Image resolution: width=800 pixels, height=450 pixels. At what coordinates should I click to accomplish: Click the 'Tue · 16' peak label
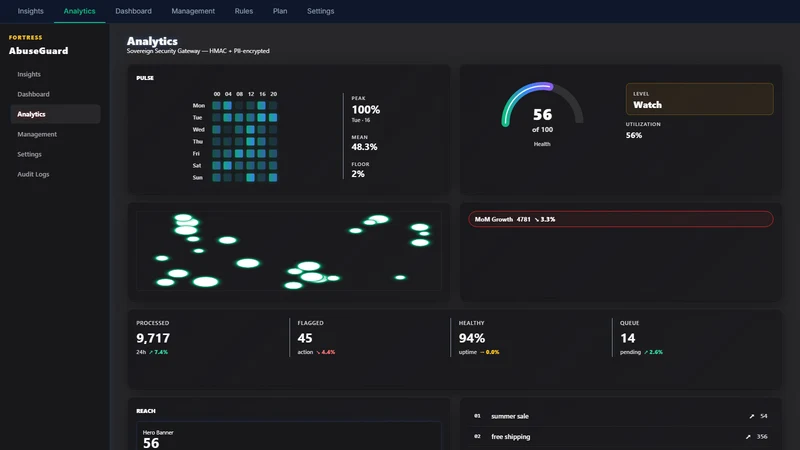point(361,120)
